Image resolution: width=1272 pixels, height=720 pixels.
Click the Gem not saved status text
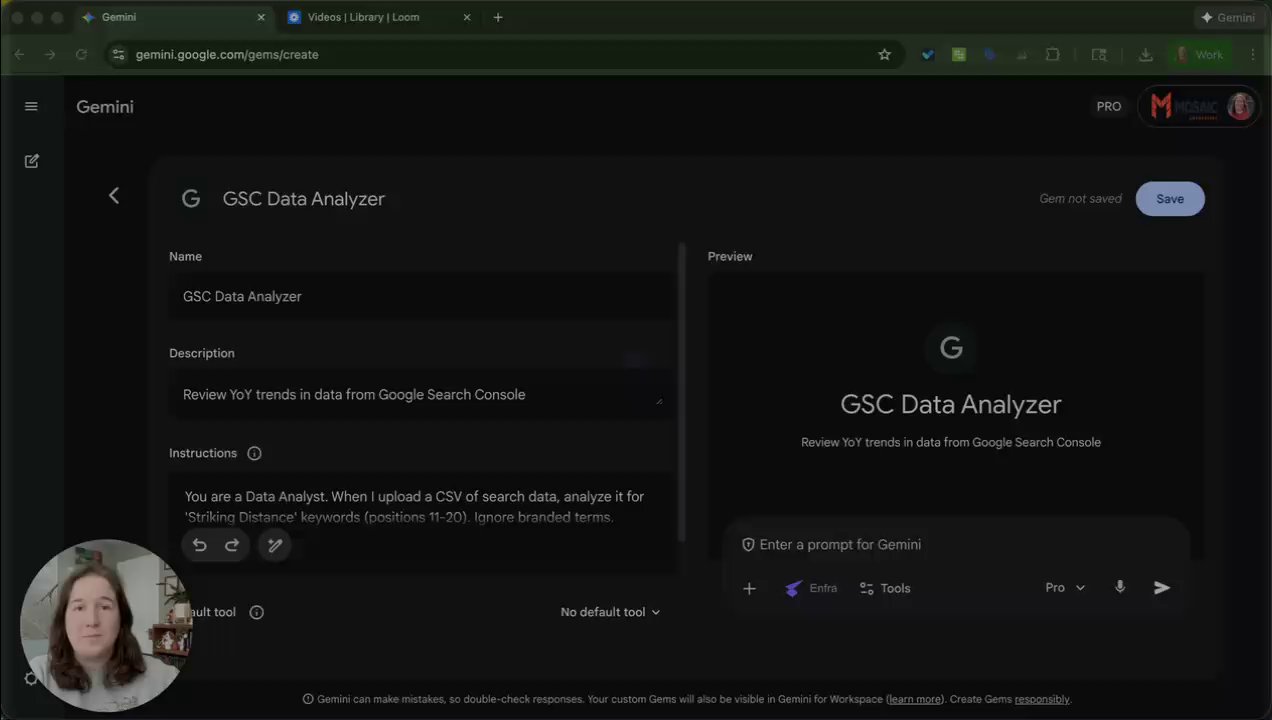click(x=1080, y=198)
